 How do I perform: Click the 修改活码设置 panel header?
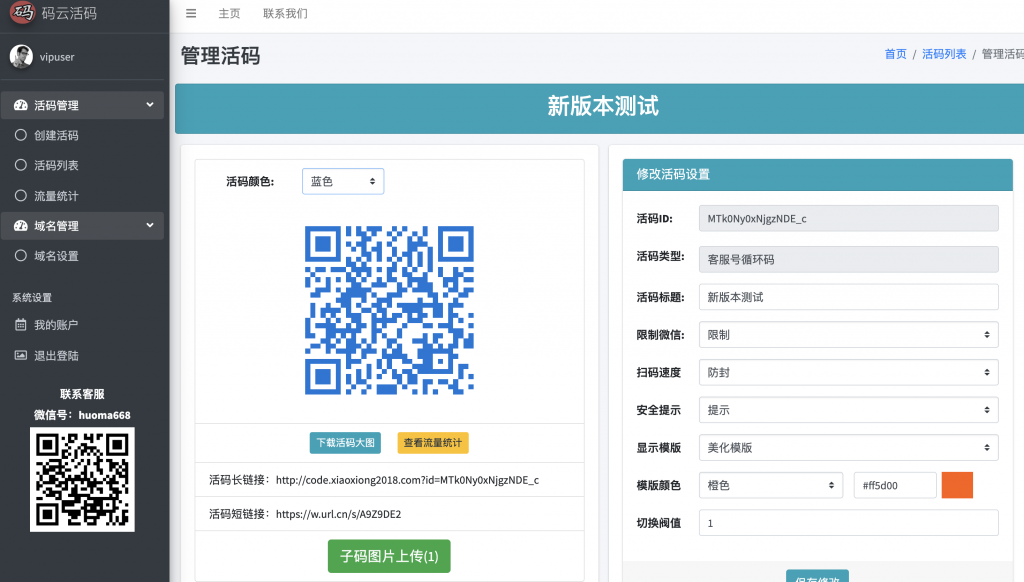(x=818, y=174)
